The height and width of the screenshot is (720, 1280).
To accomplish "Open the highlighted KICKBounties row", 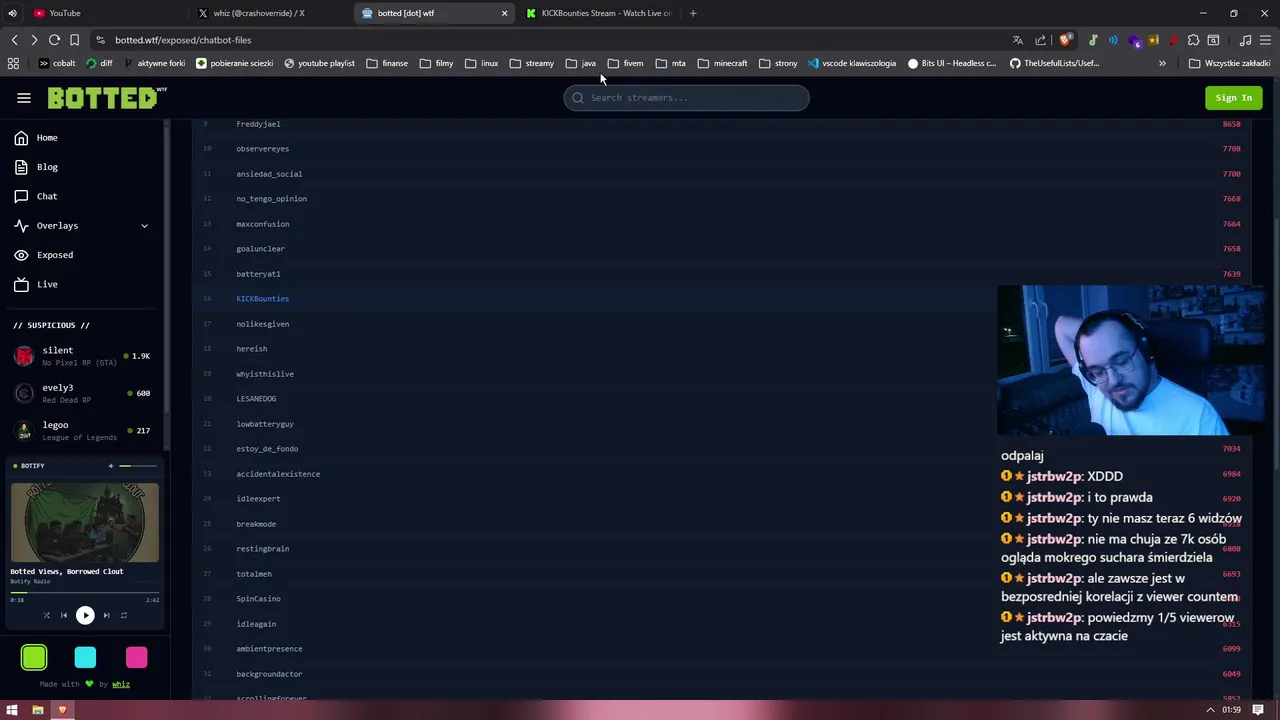I will pyautogui.click(x=720, y=299).
